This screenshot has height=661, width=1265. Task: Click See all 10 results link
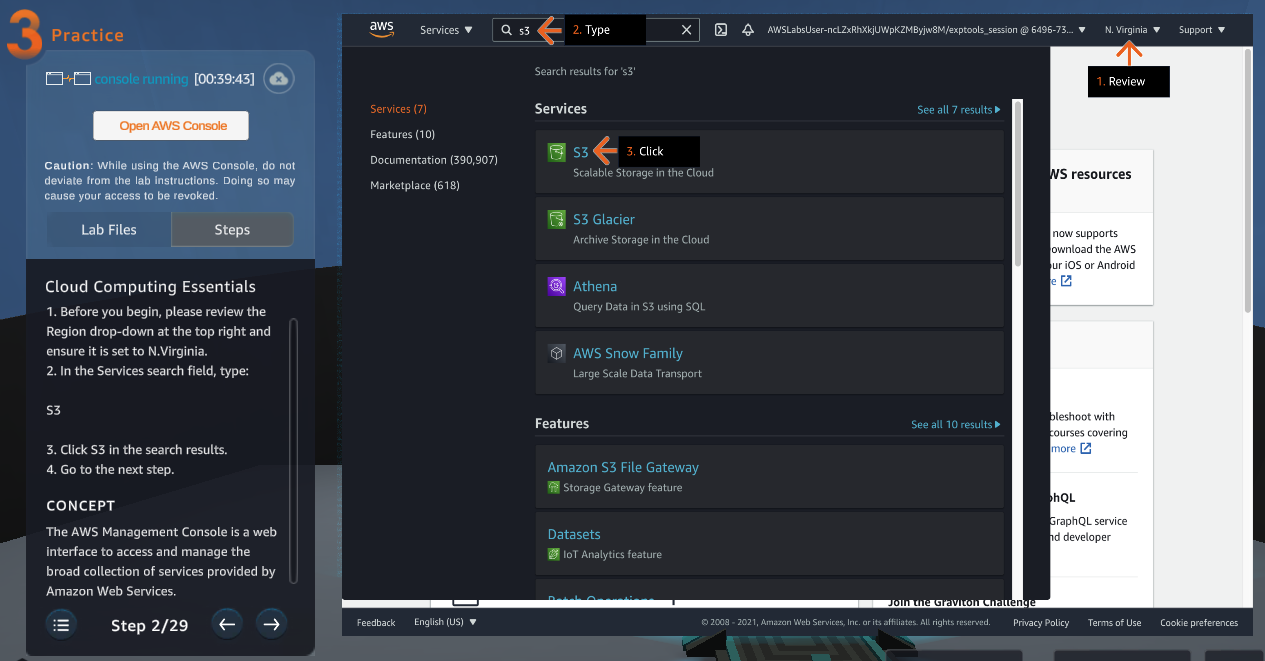(x=956, y=425)
